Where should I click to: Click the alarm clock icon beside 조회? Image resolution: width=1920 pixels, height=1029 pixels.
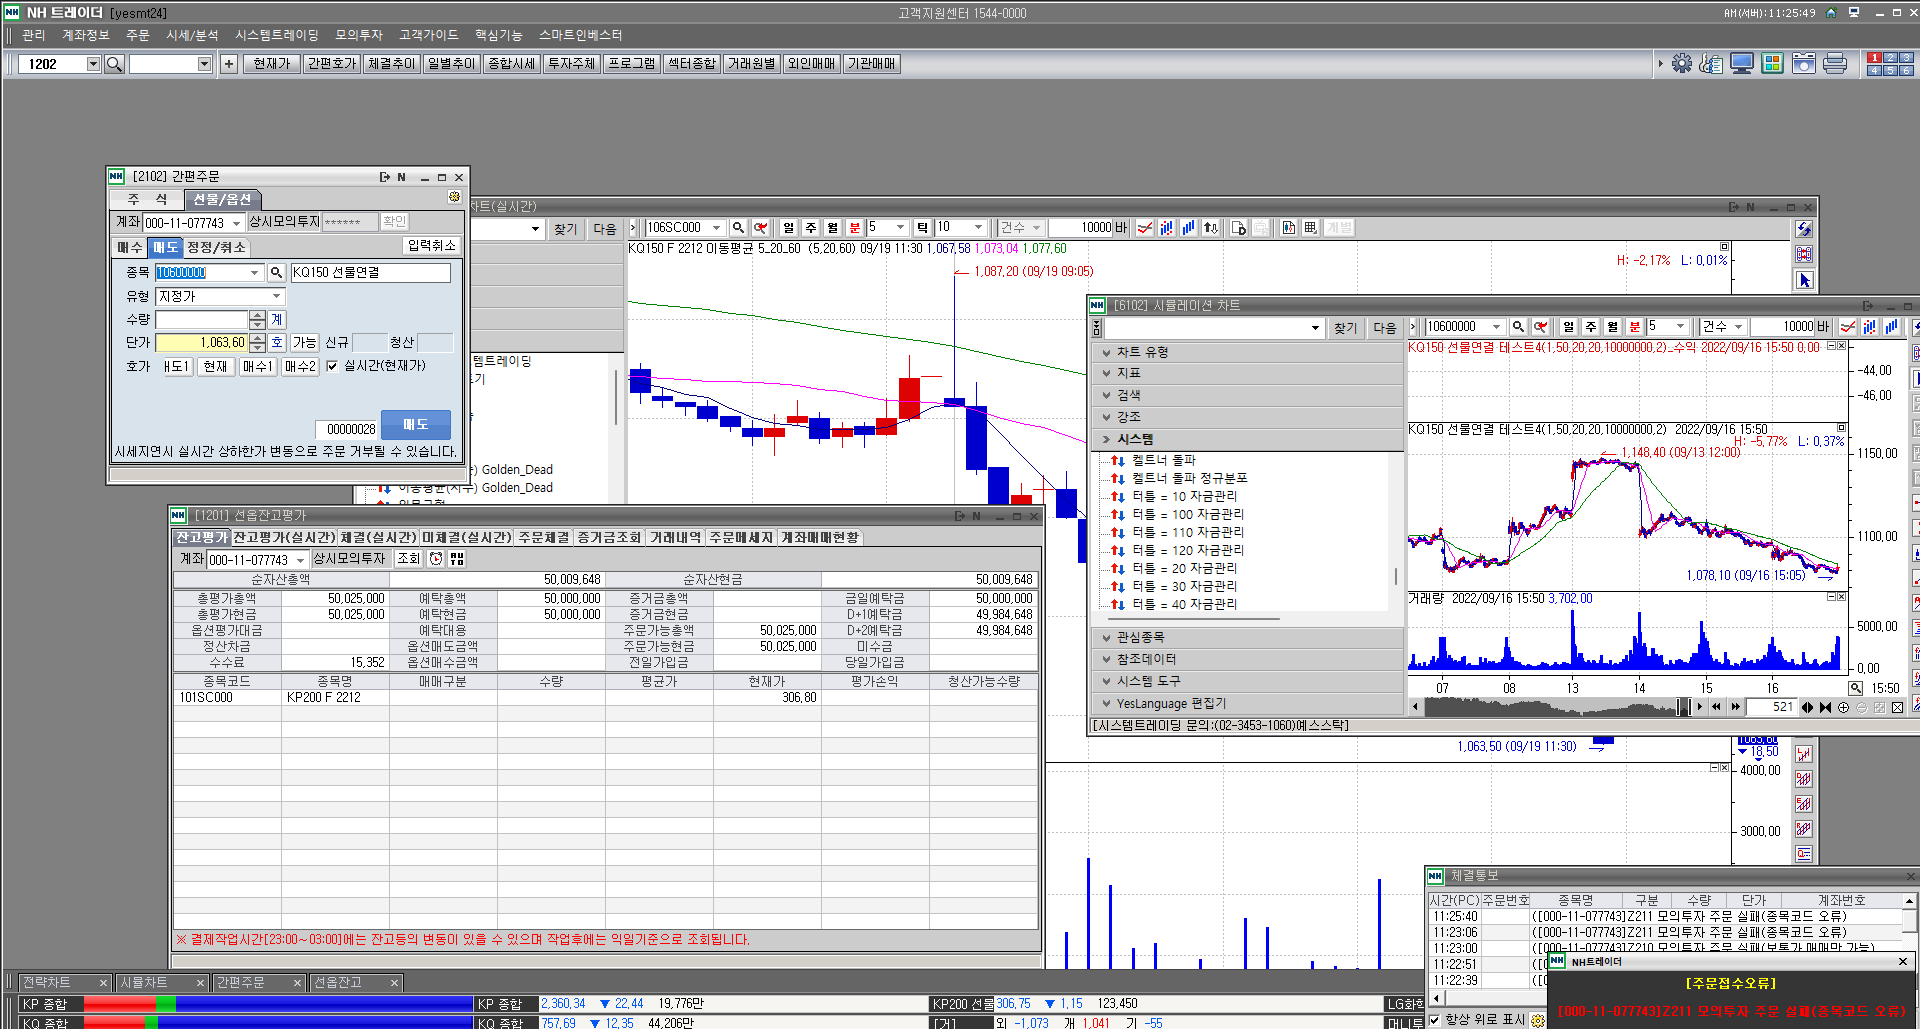(x=436, y=559)
